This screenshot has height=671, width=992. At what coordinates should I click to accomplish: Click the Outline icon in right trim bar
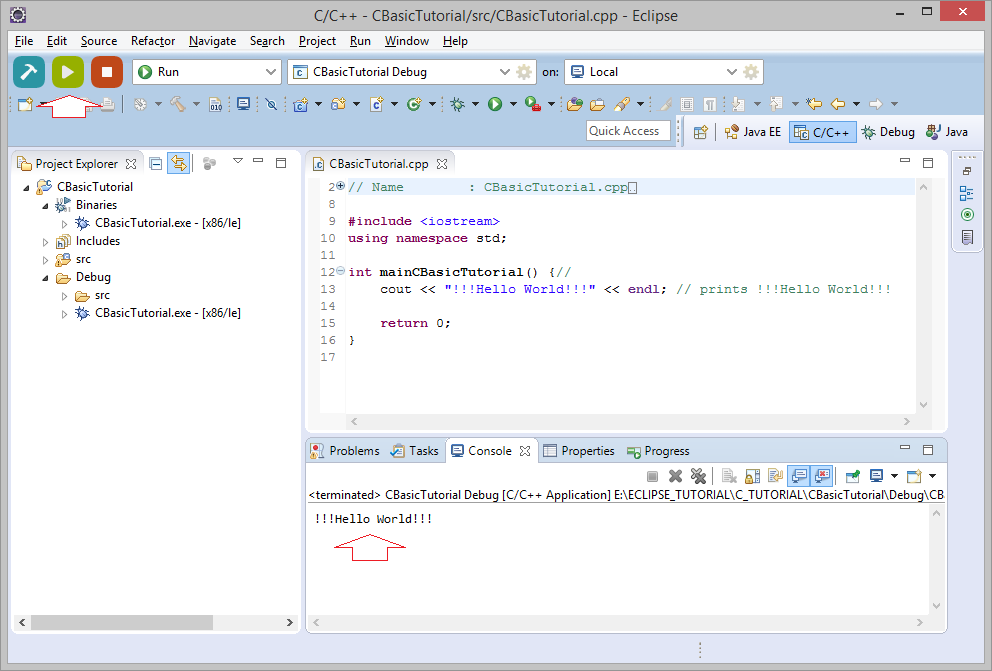point(967,194)
